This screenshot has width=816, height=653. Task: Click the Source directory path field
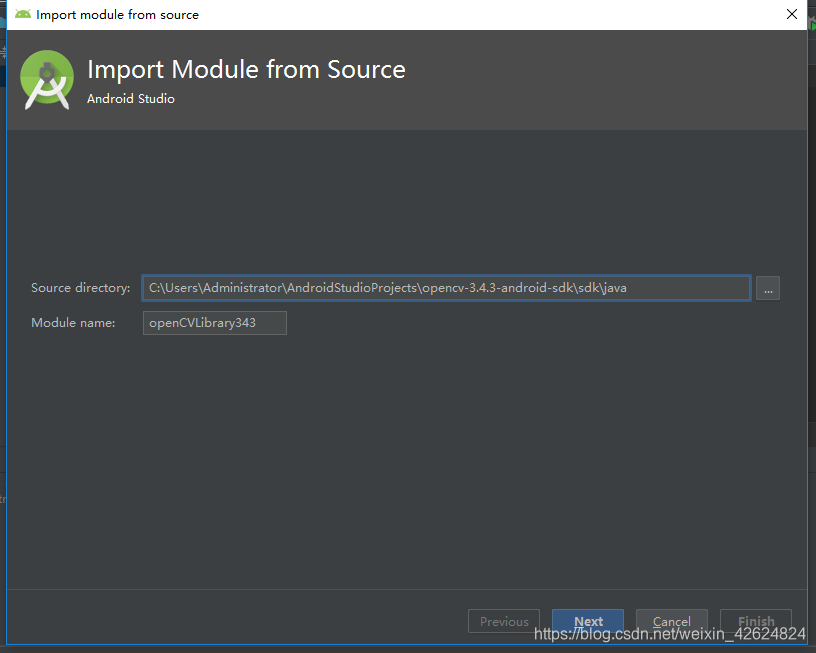(446, 288)
